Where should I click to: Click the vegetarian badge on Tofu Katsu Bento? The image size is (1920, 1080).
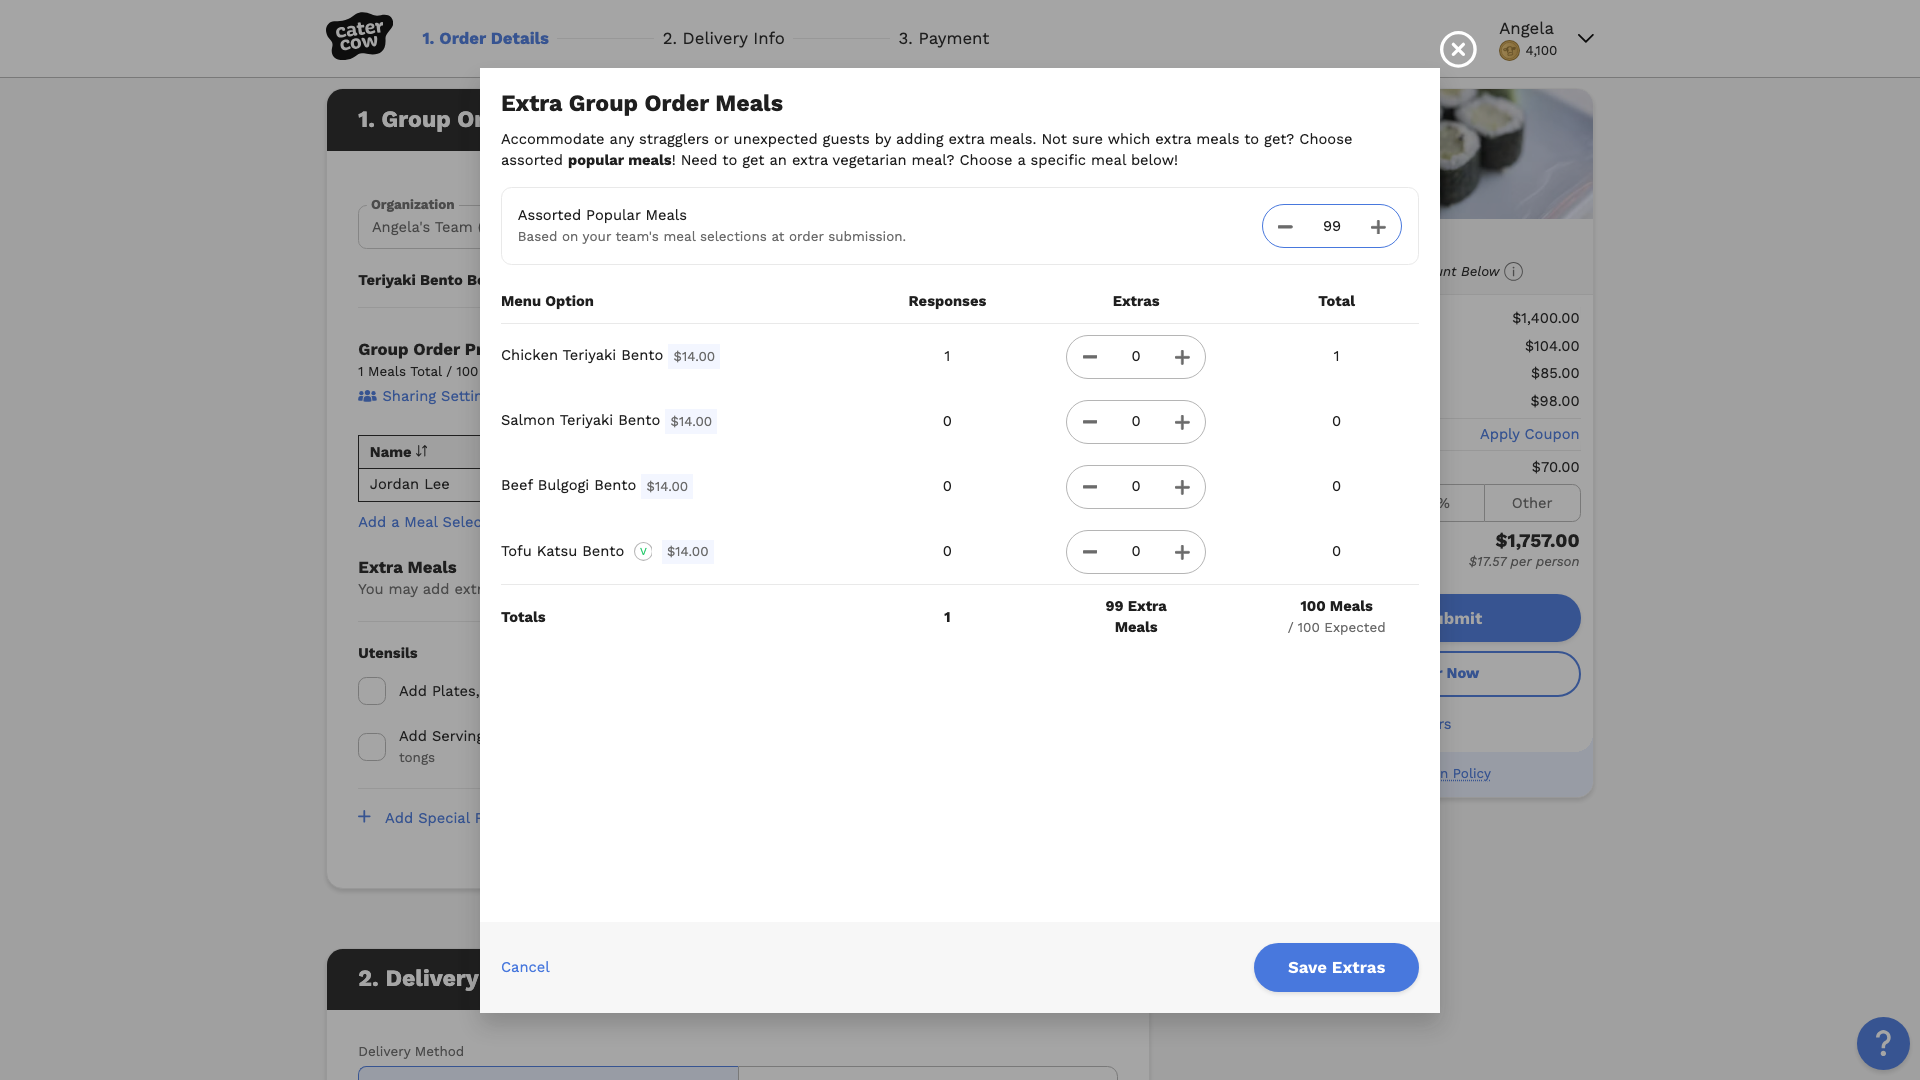click(x=643, y=552)
